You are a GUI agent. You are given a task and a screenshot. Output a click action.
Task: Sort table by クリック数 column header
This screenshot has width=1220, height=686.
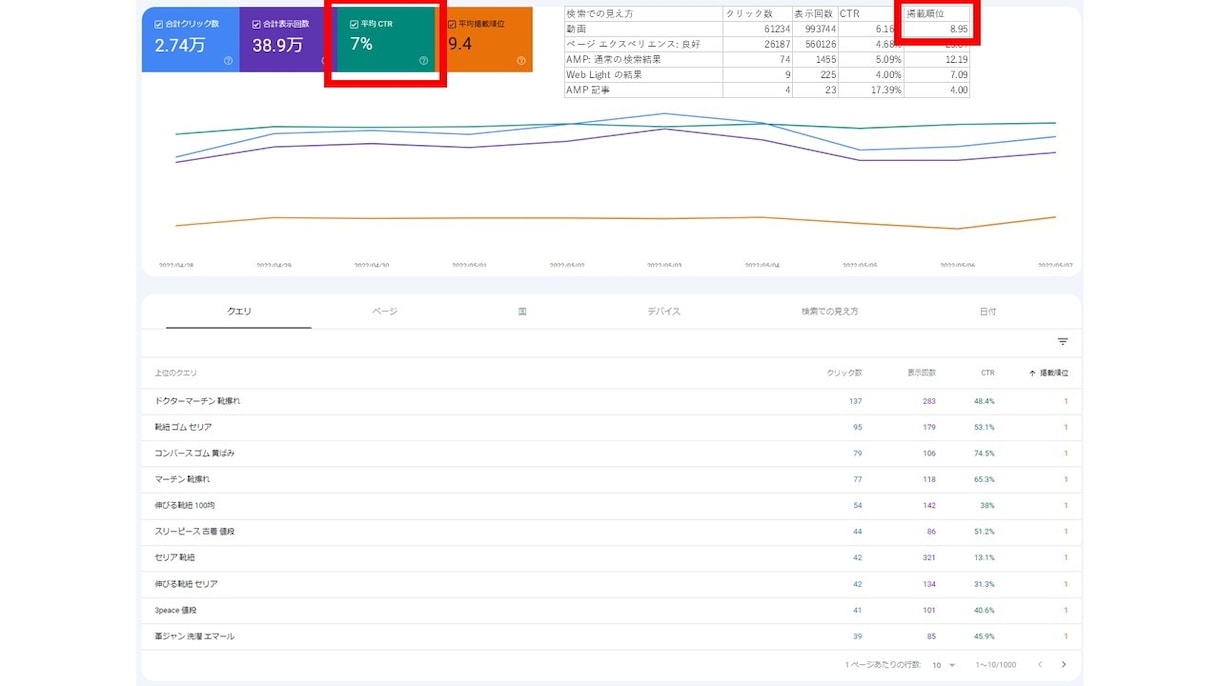[844, 373]
